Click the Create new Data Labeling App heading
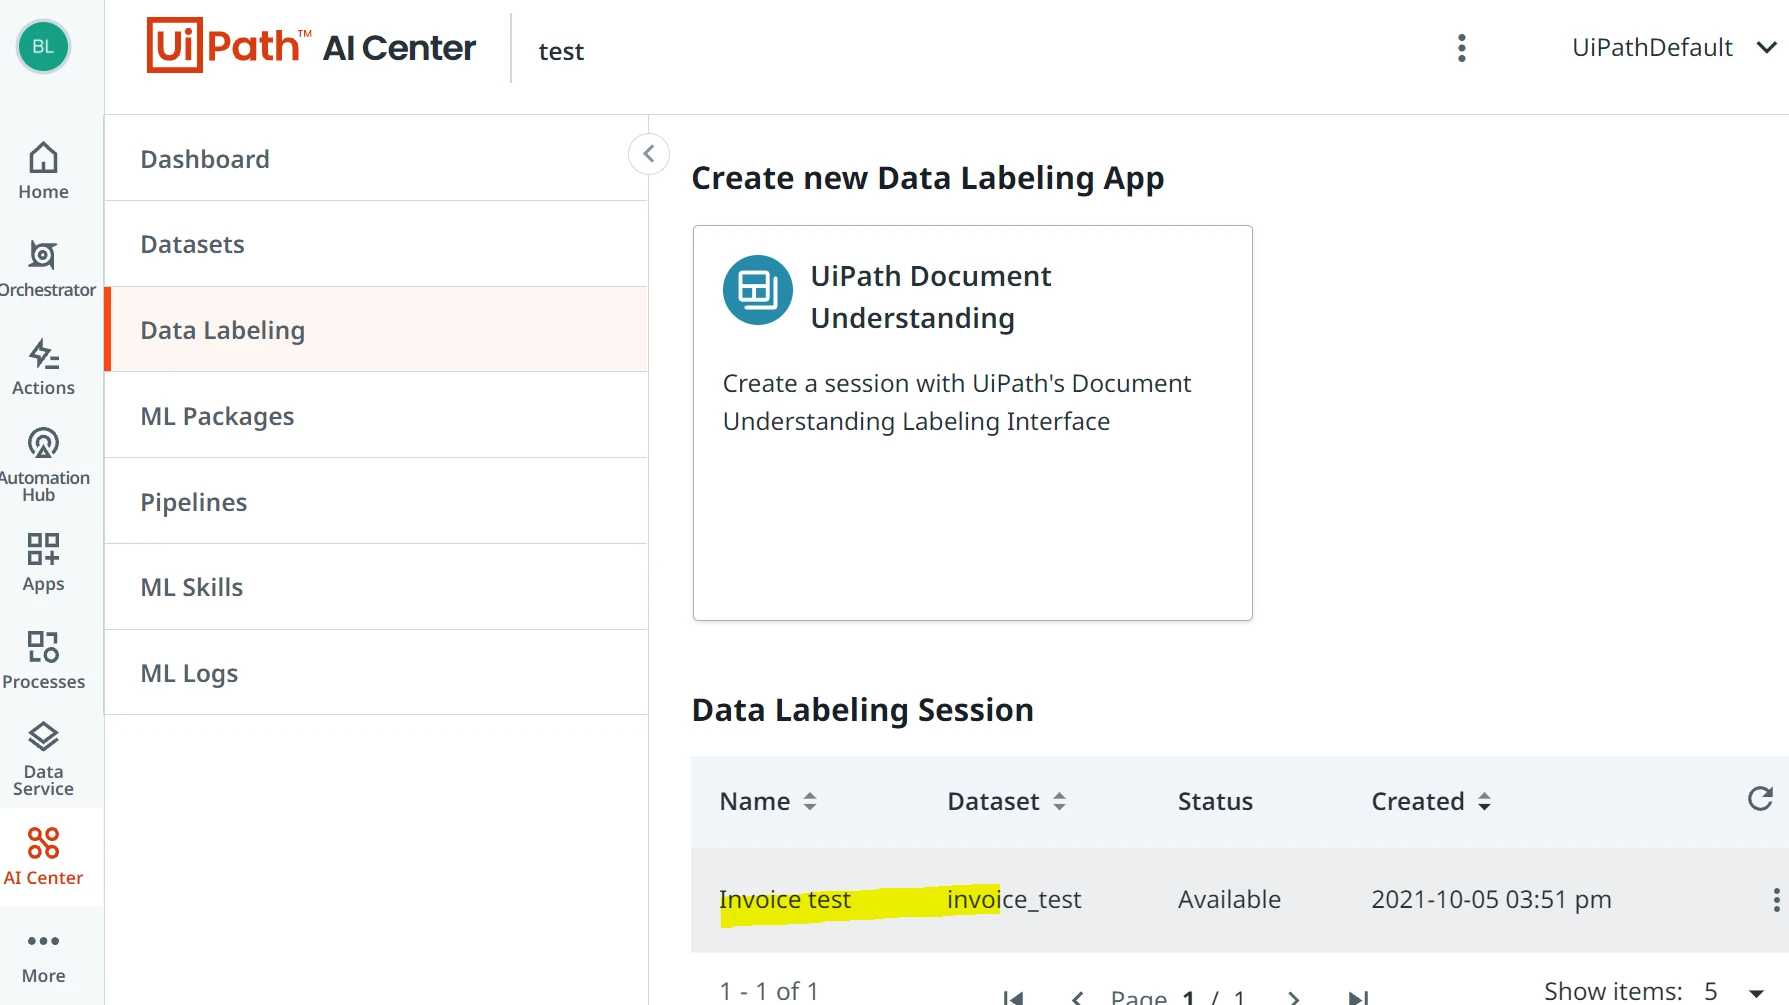The height and width of the screenshot is (1005, 1789). tap(928, 178)
